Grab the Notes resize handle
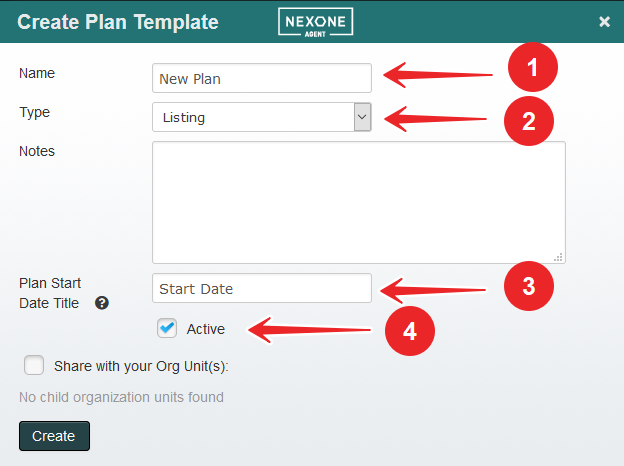The width and height of the screenshot is (624, 466). [x=558, y=257]
